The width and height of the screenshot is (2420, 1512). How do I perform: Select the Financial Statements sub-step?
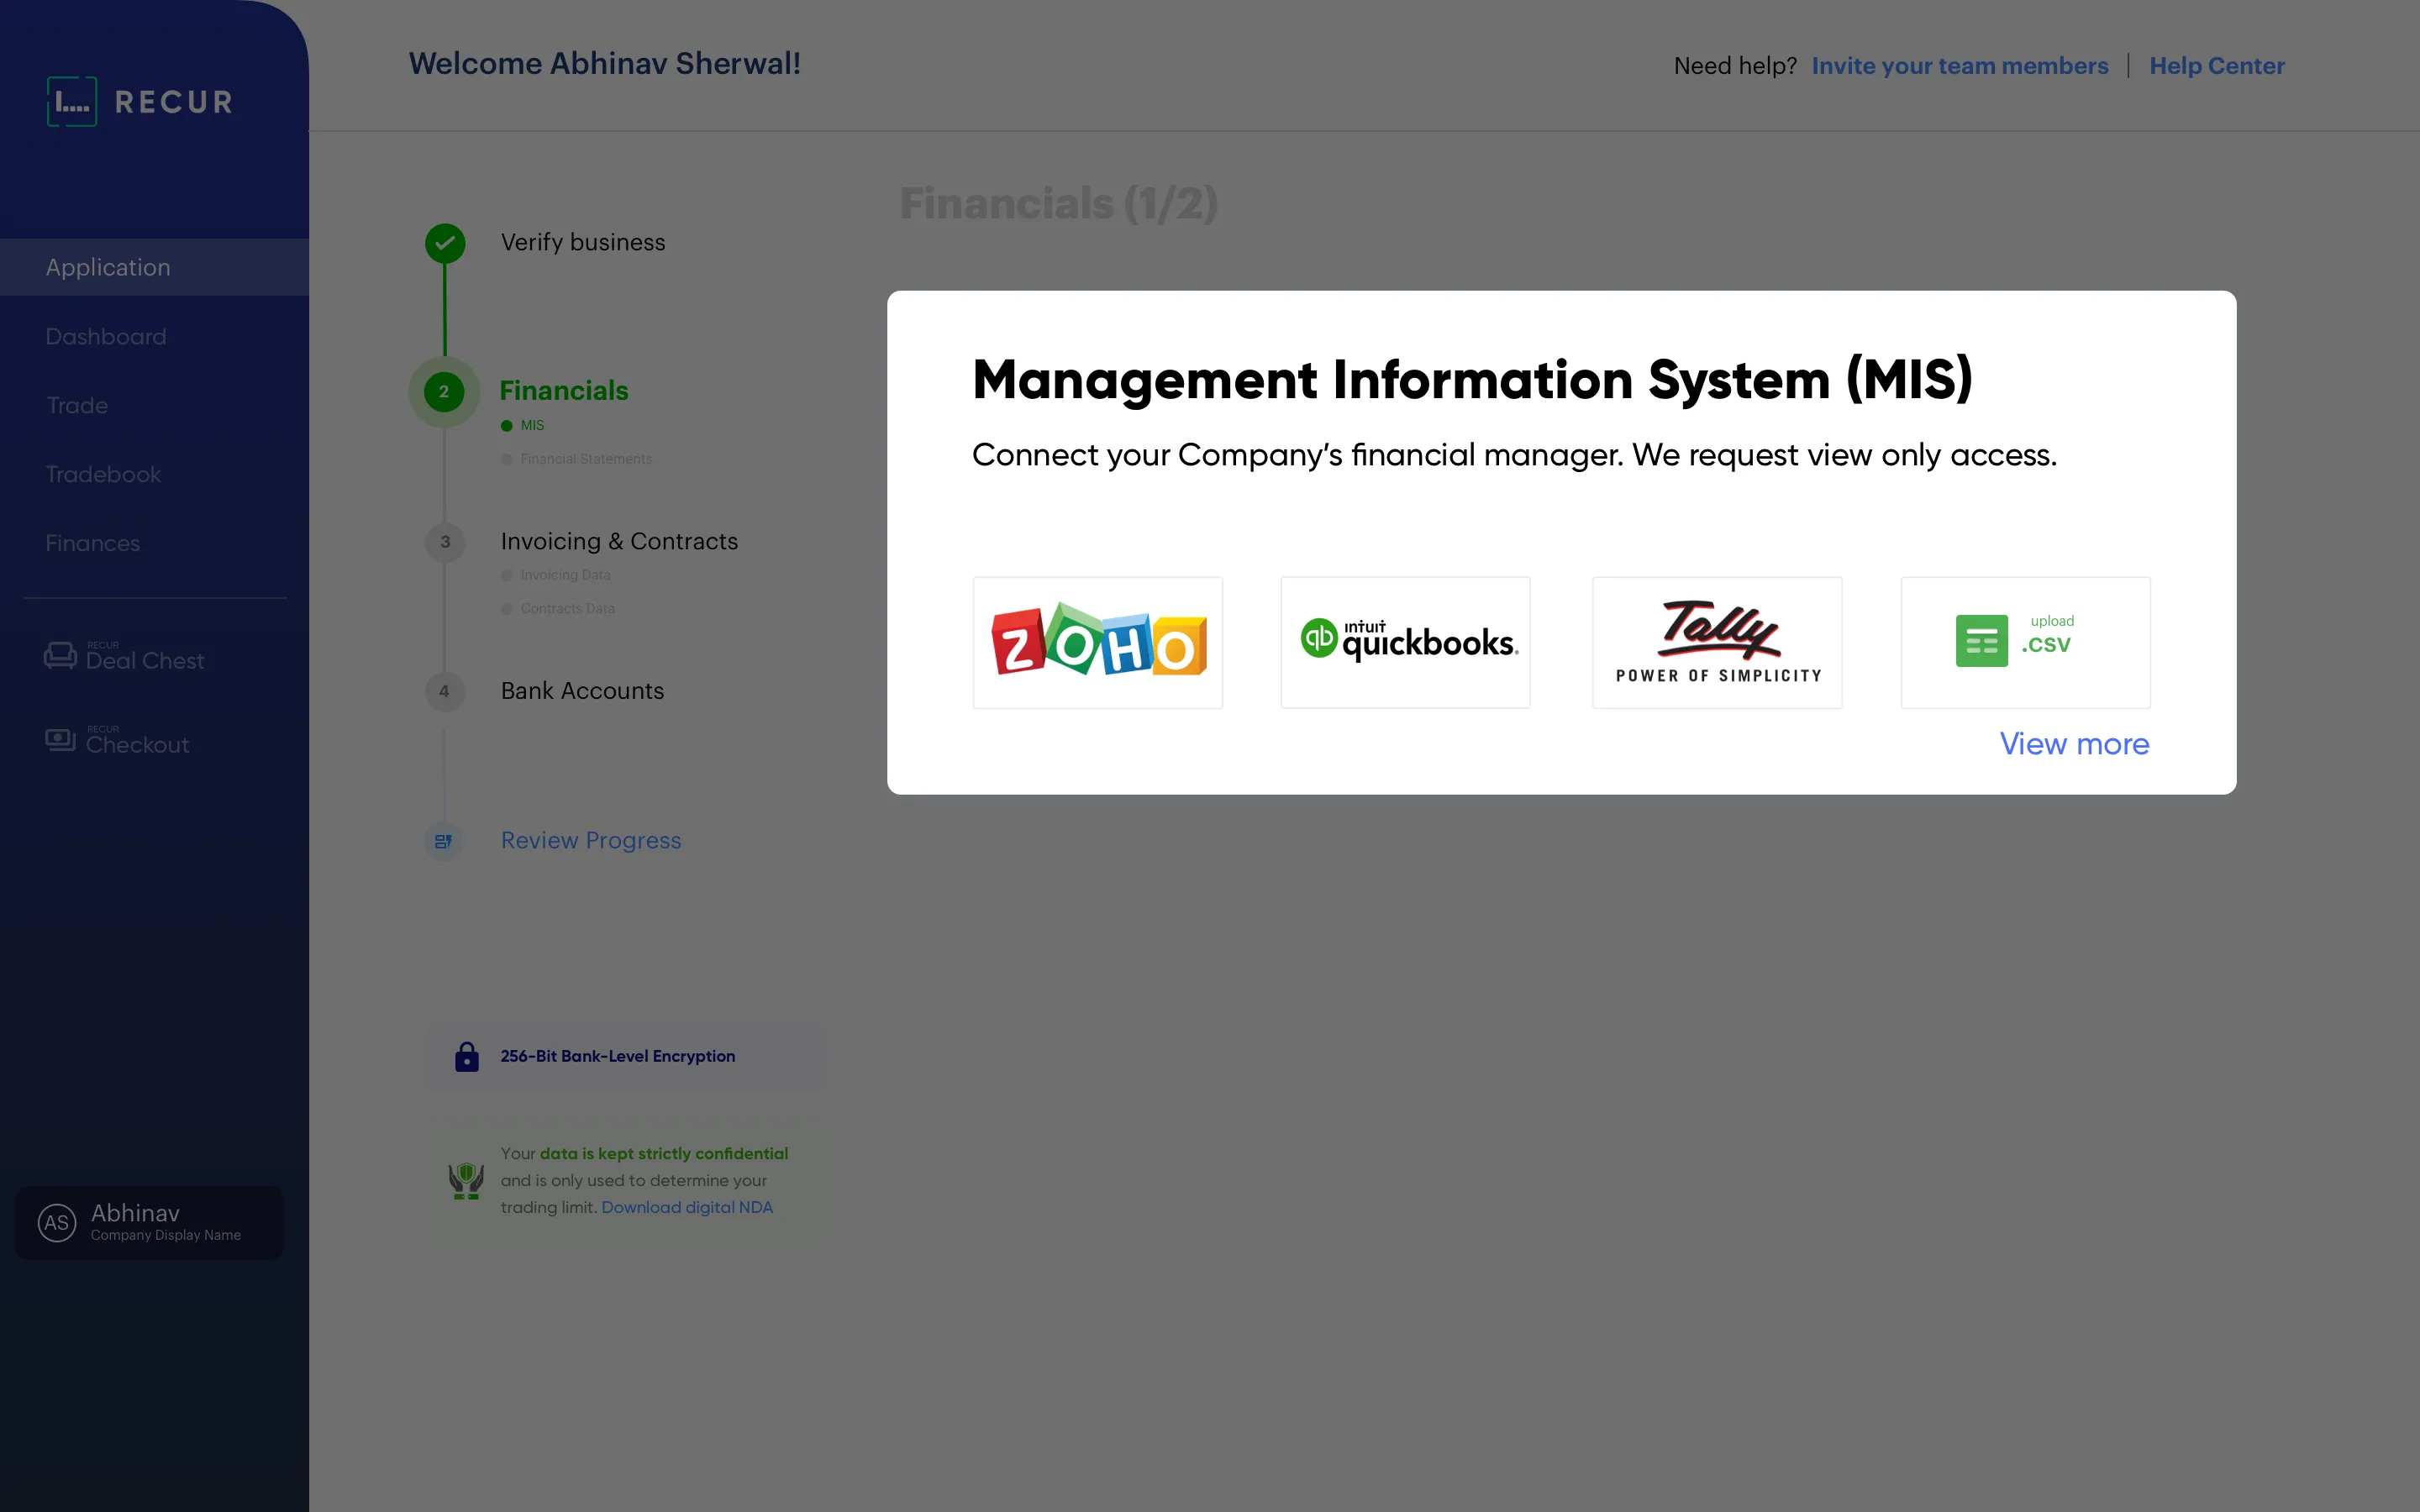point(585,459)
